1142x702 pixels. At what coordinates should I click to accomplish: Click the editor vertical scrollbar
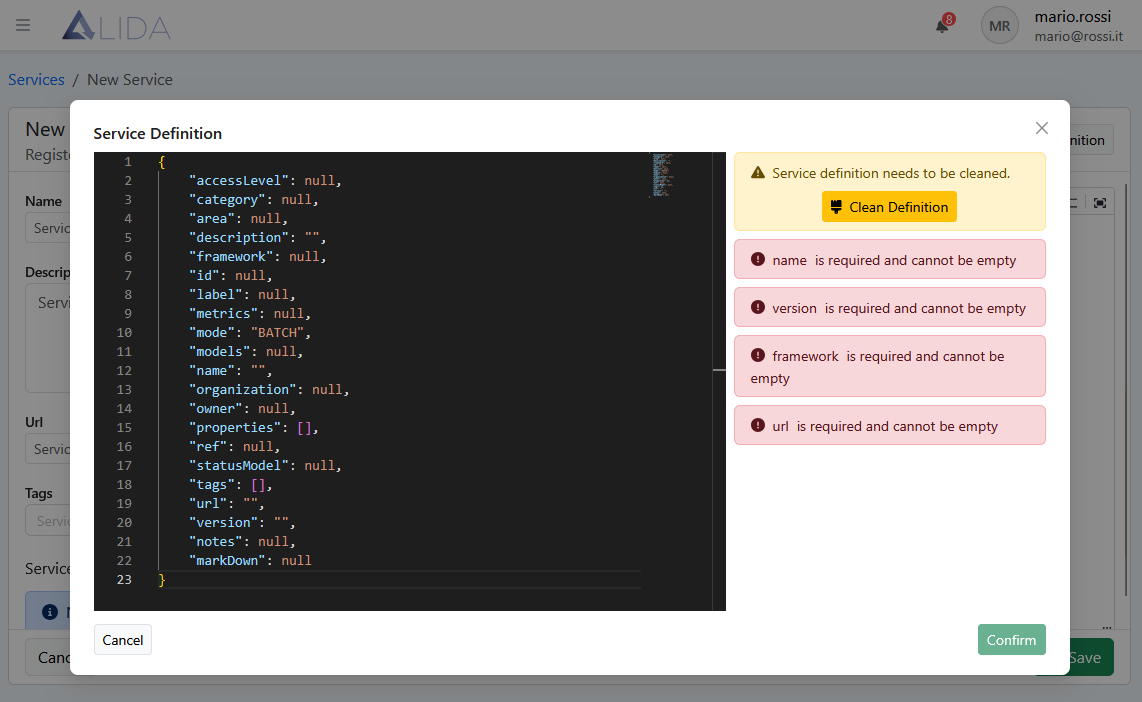(x=719, y=381)
